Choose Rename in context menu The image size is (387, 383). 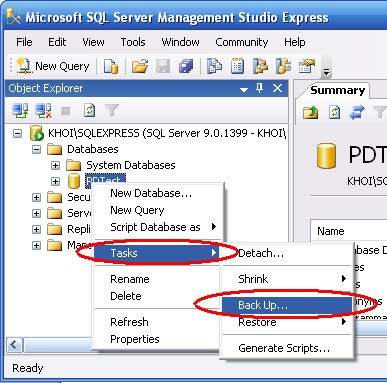[x=157, y=279]
